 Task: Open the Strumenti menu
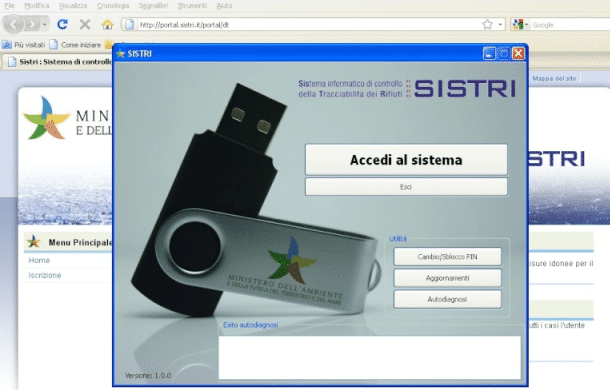point(192,5)
